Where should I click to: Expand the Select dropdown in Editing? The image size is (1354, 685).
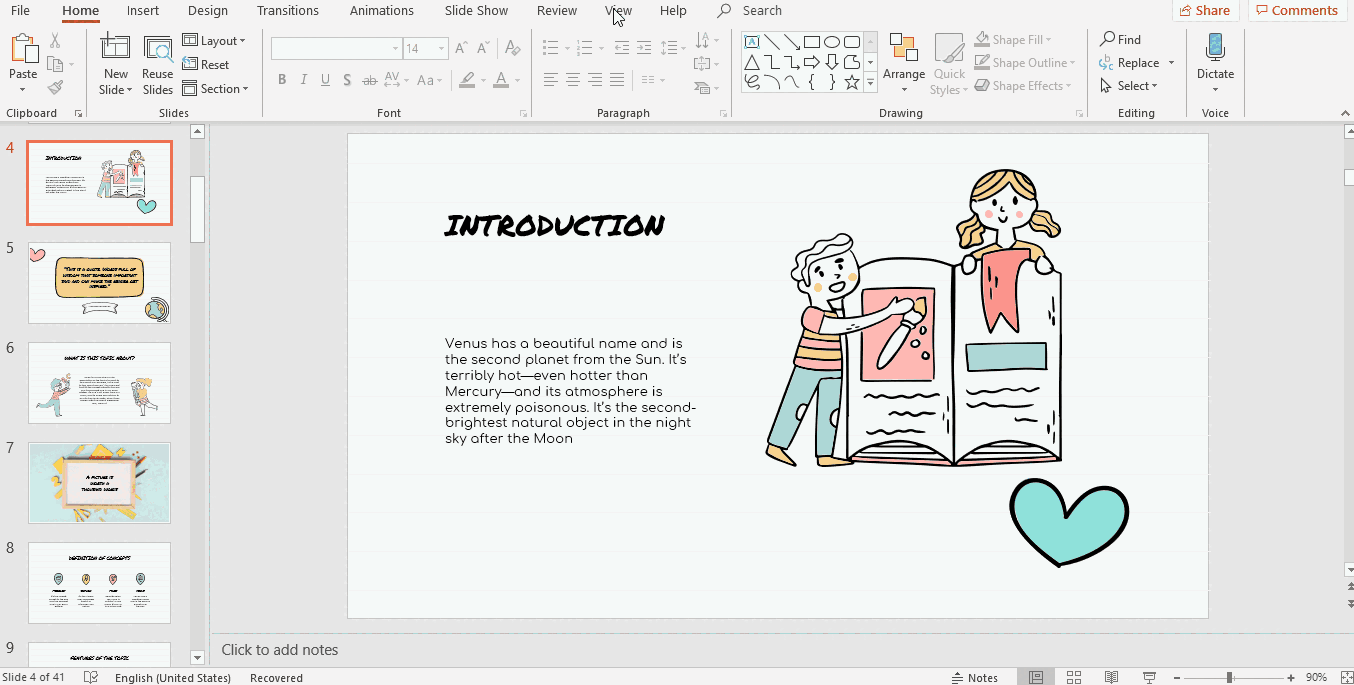[1129, 86]
